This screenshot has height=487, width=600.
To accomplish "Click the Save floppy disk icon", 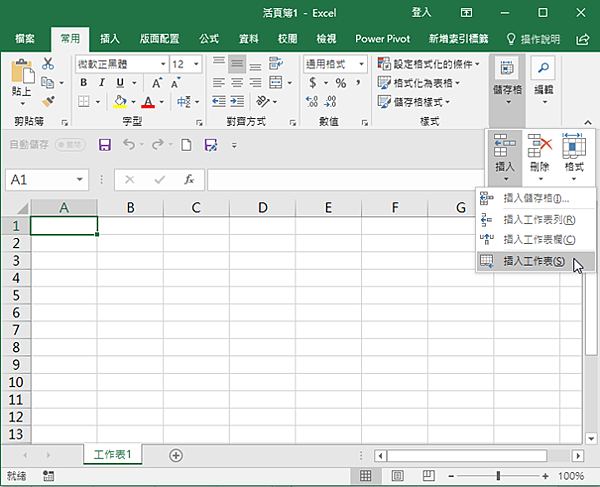I will point(104,145).
